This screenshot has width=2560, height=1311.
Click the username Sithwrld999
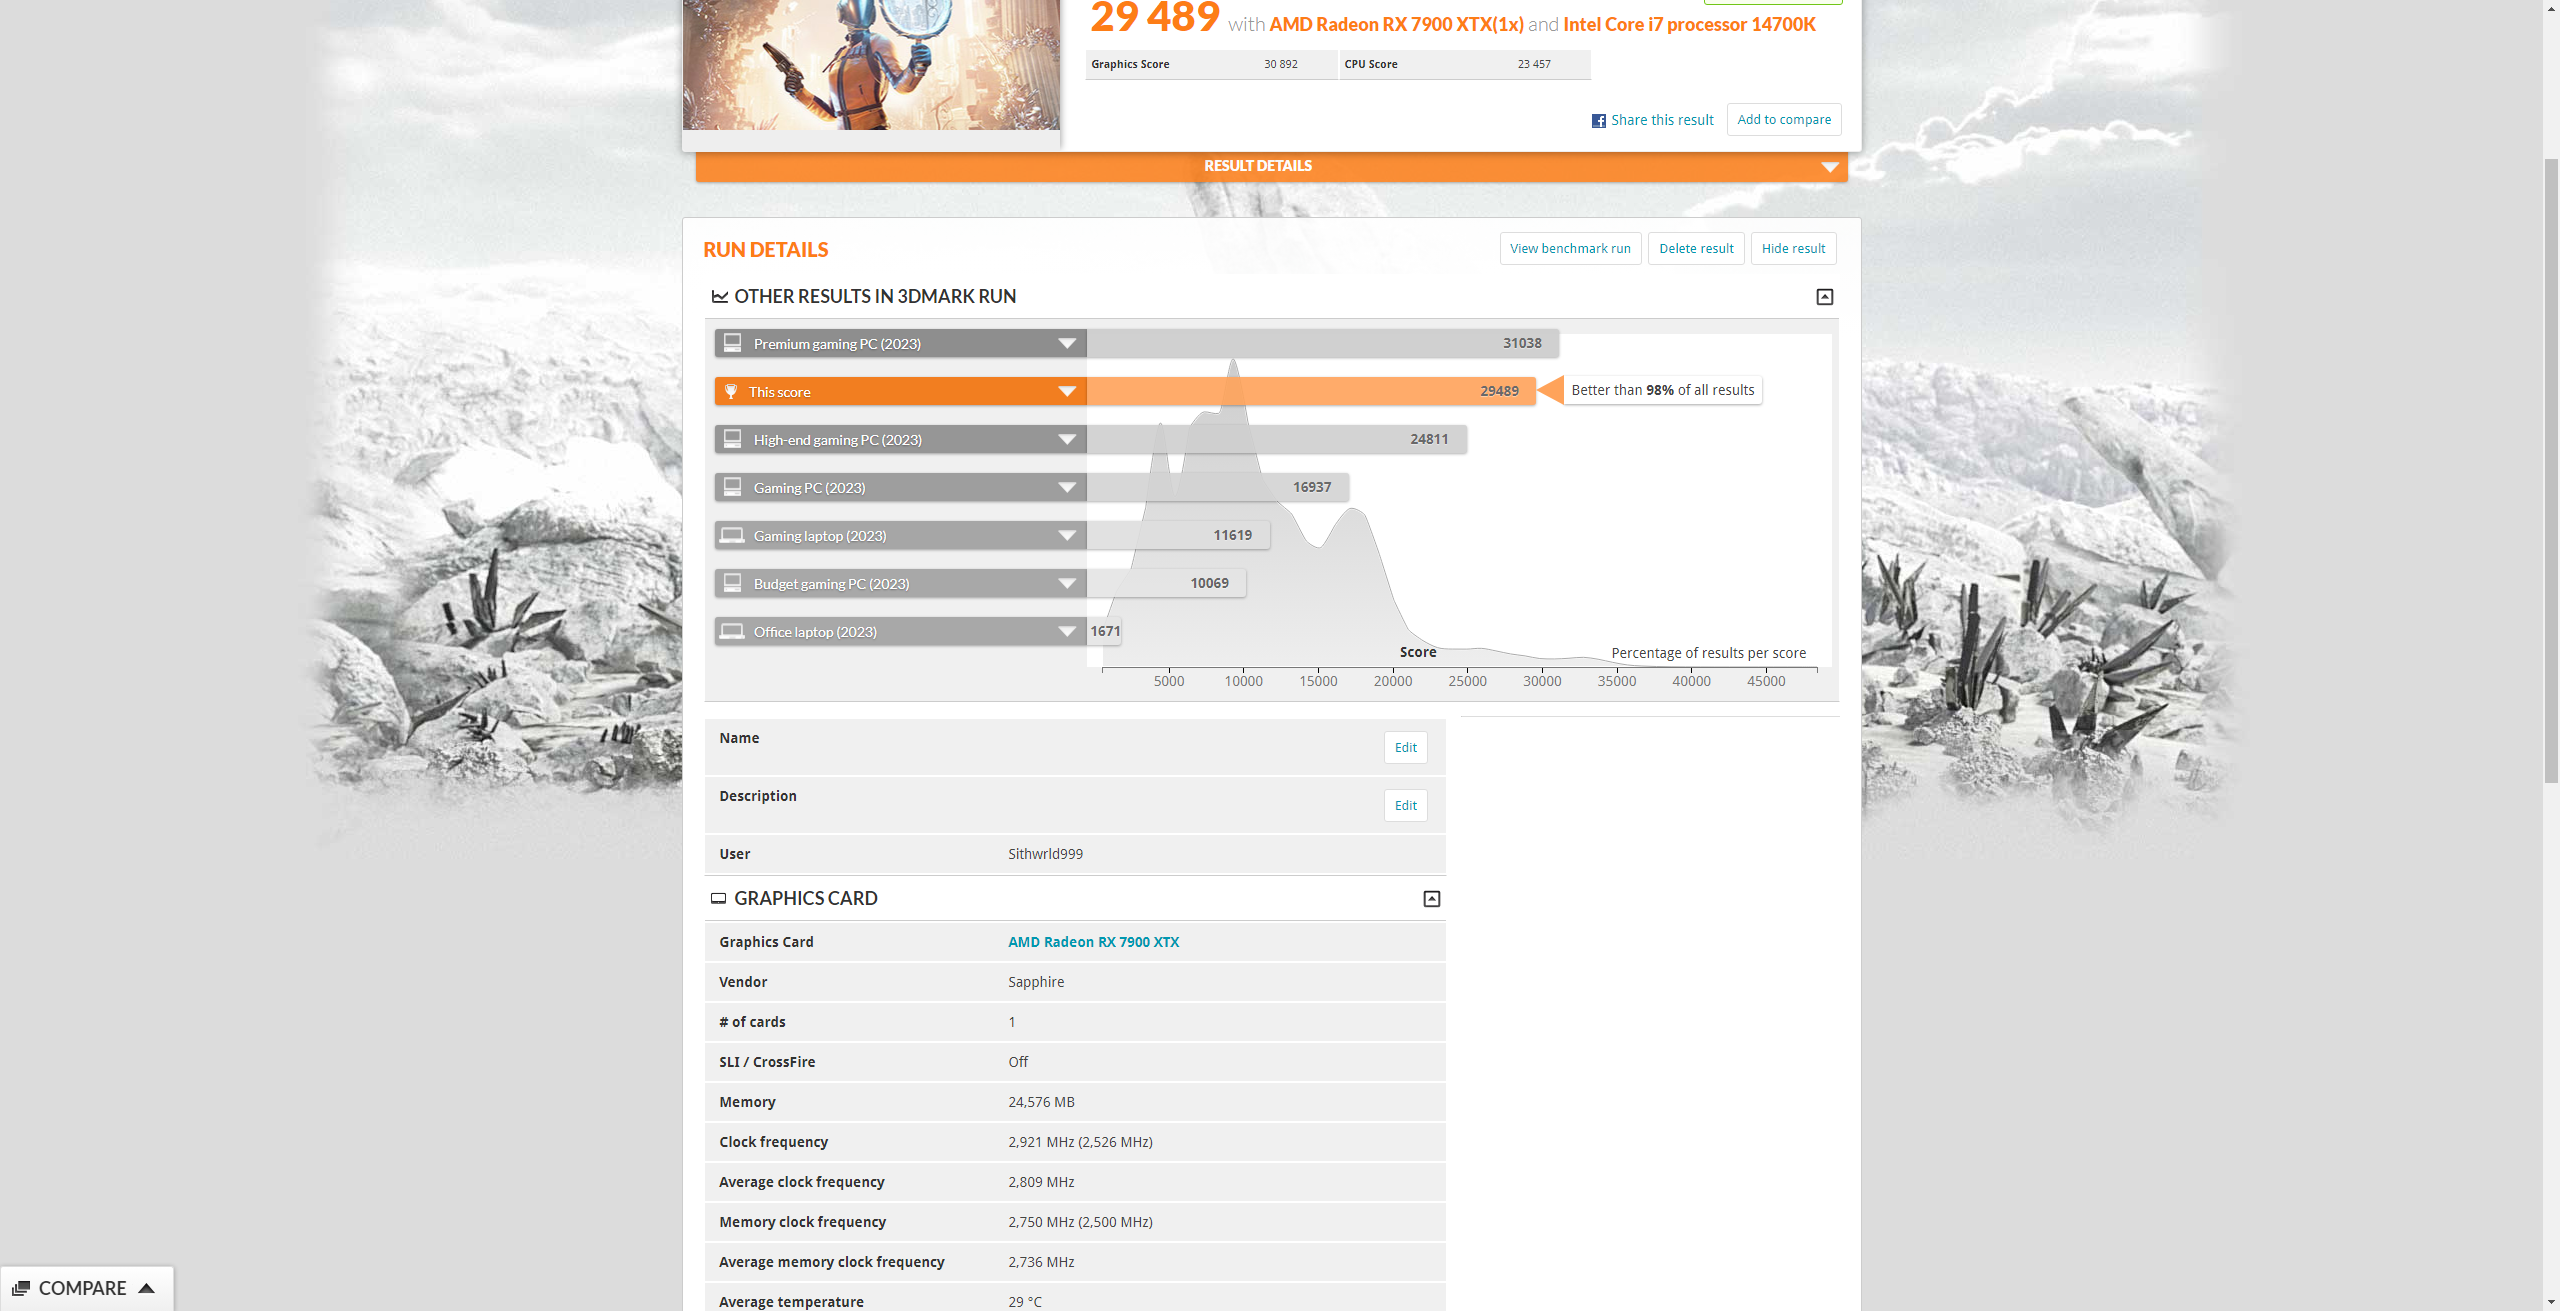pos(1045,854)
